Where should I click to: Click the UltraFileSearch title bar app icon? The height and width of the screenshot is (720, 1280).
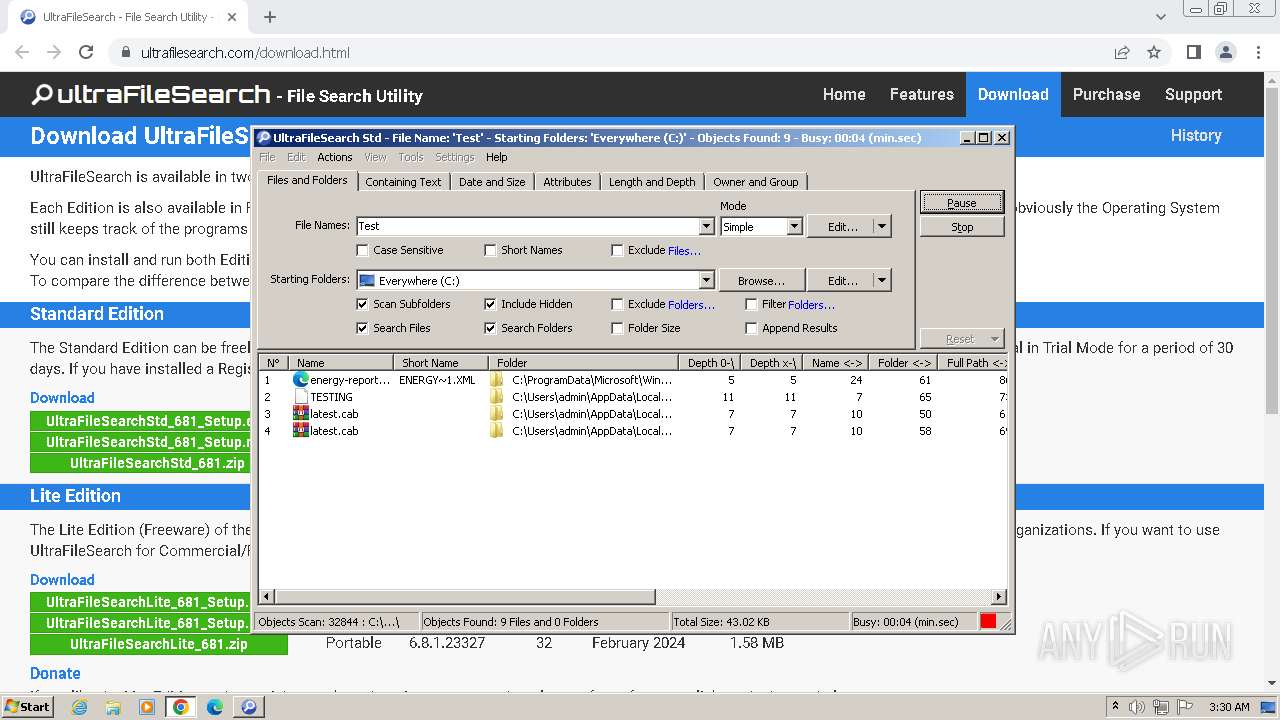[264, 138]
